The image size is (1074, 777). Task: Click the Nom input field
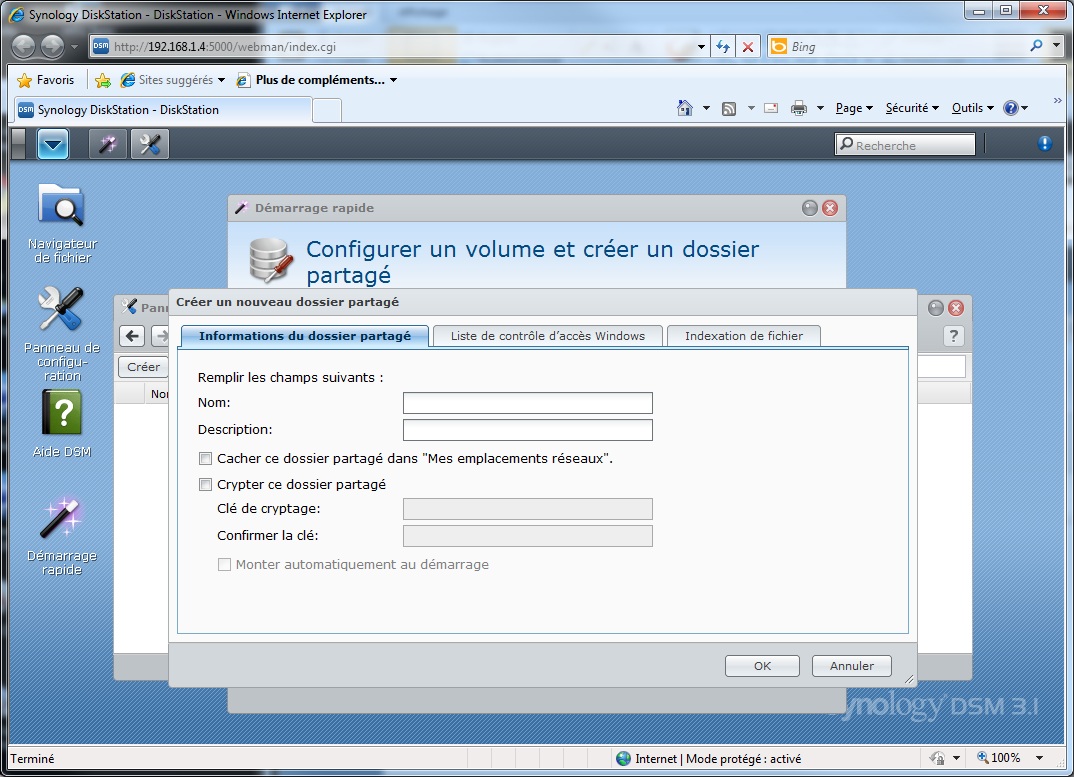pyautogui.click(x=527, y=403)
